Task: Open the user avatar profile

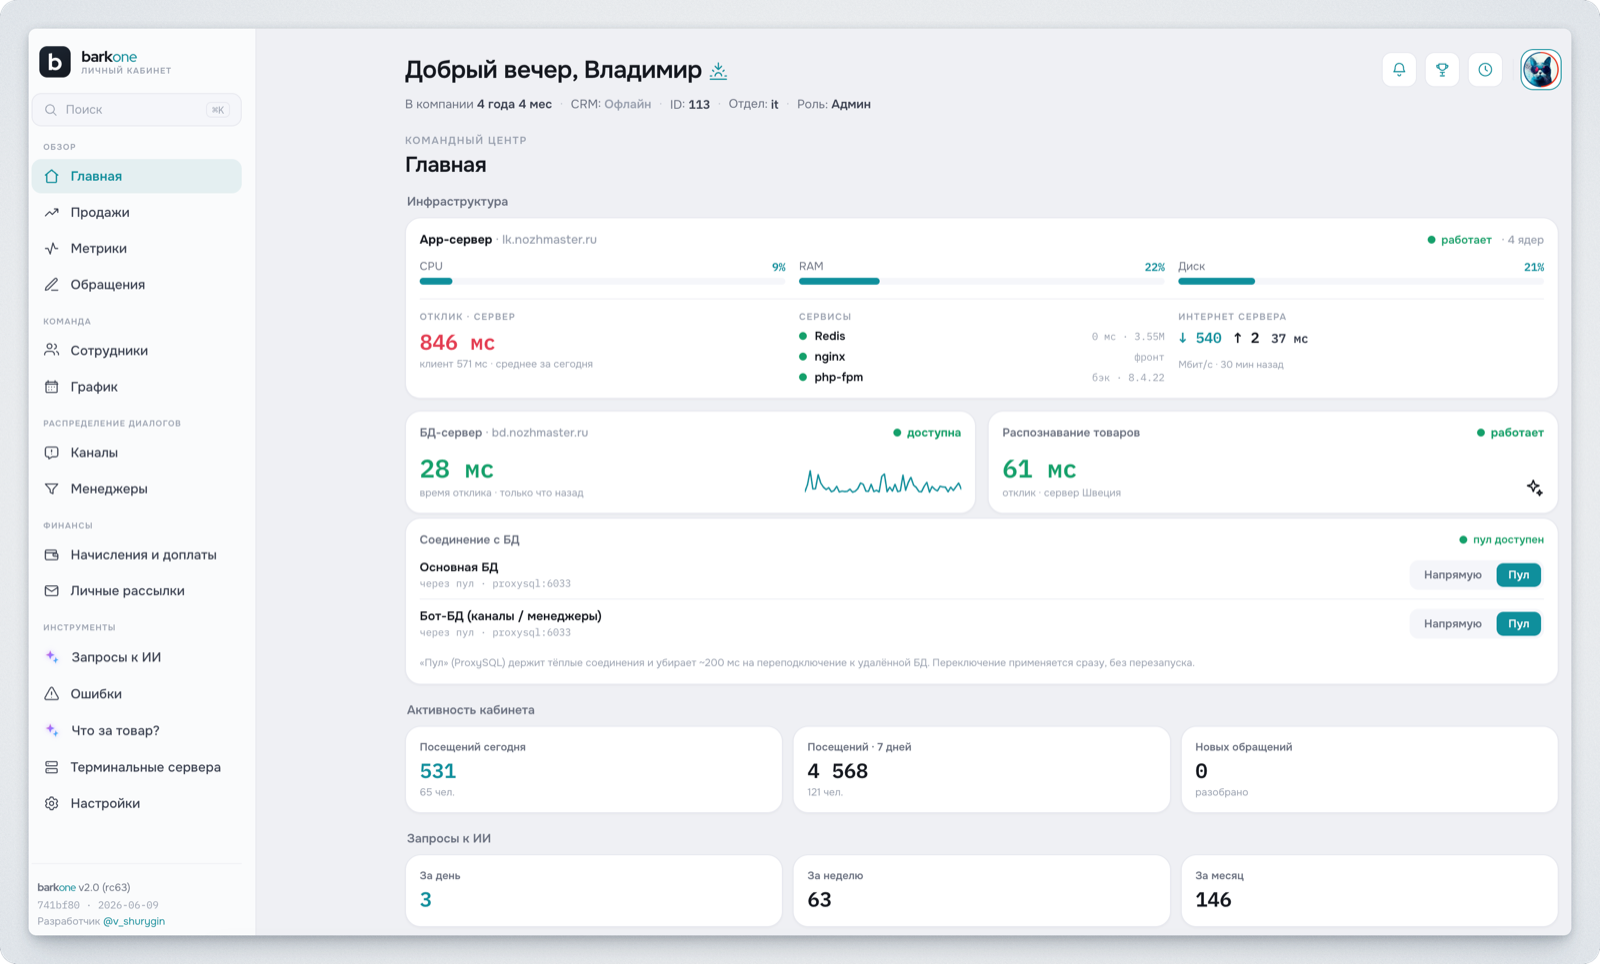Action: 1541,70
